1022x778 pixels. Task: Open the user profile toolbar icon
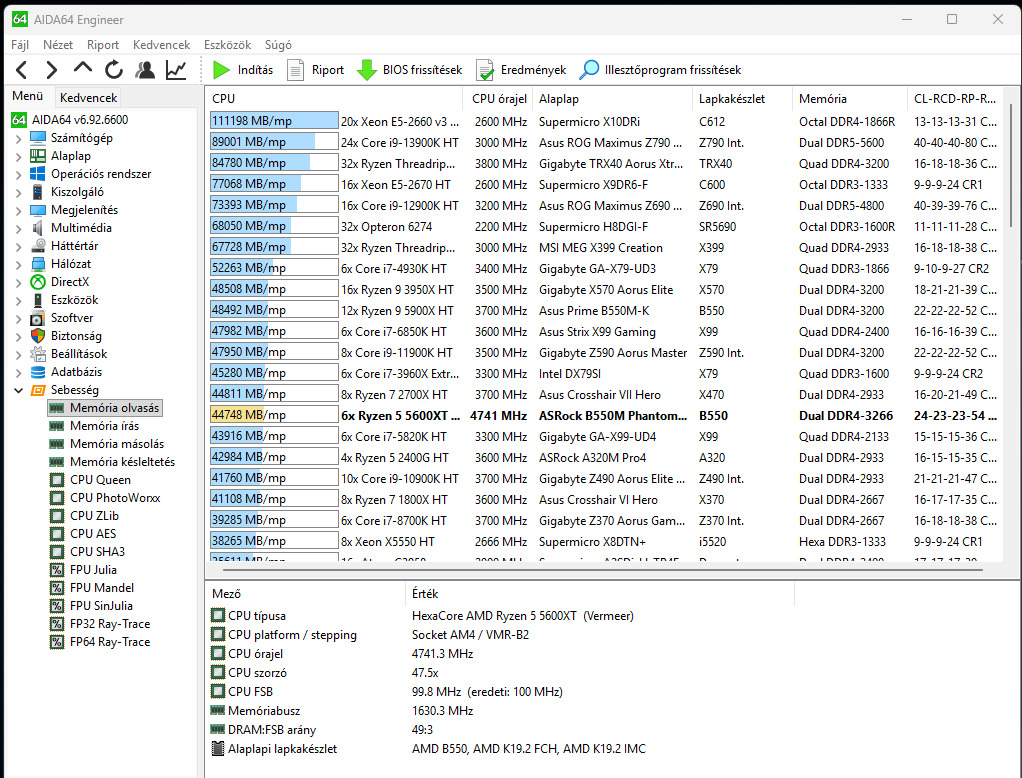point(145,70)
